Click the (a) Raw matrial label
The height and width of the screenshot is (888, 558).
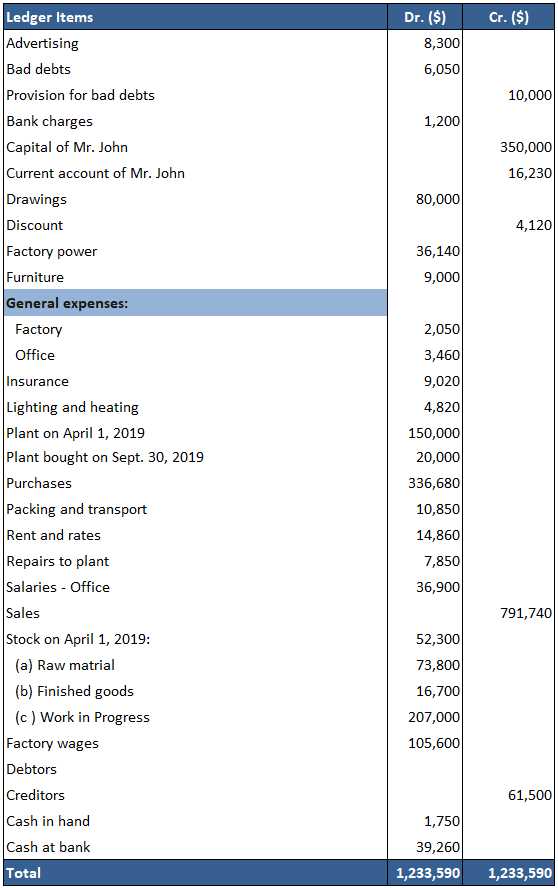coord(65,666)
